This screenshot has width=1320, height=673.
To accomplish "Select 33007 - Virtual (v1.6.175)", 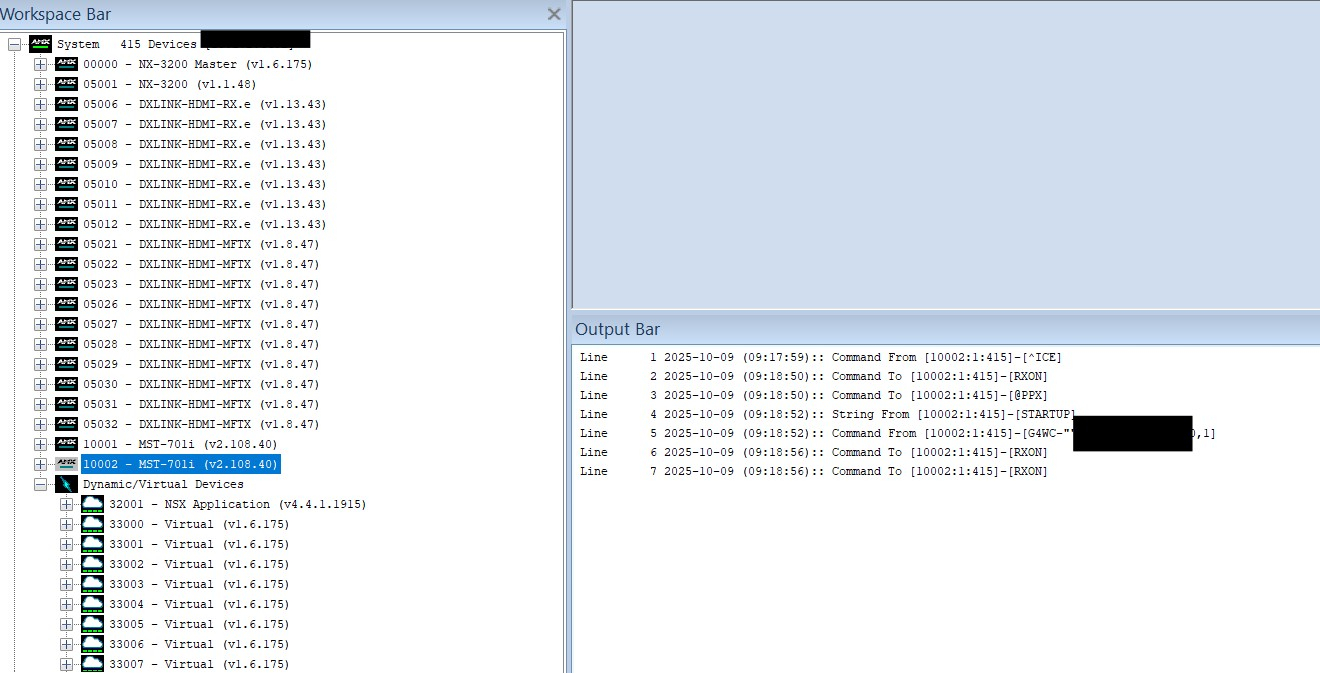I will [x=199, y=664].
